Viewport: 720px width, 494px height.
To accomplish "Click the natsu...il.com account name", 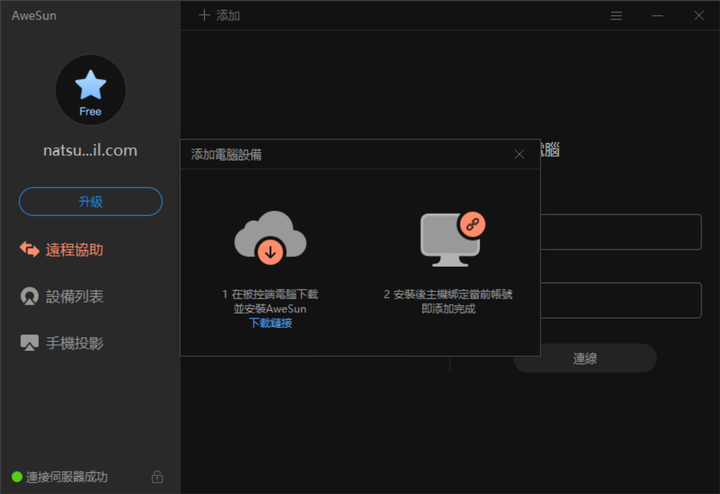I will [x=90, y=150].
